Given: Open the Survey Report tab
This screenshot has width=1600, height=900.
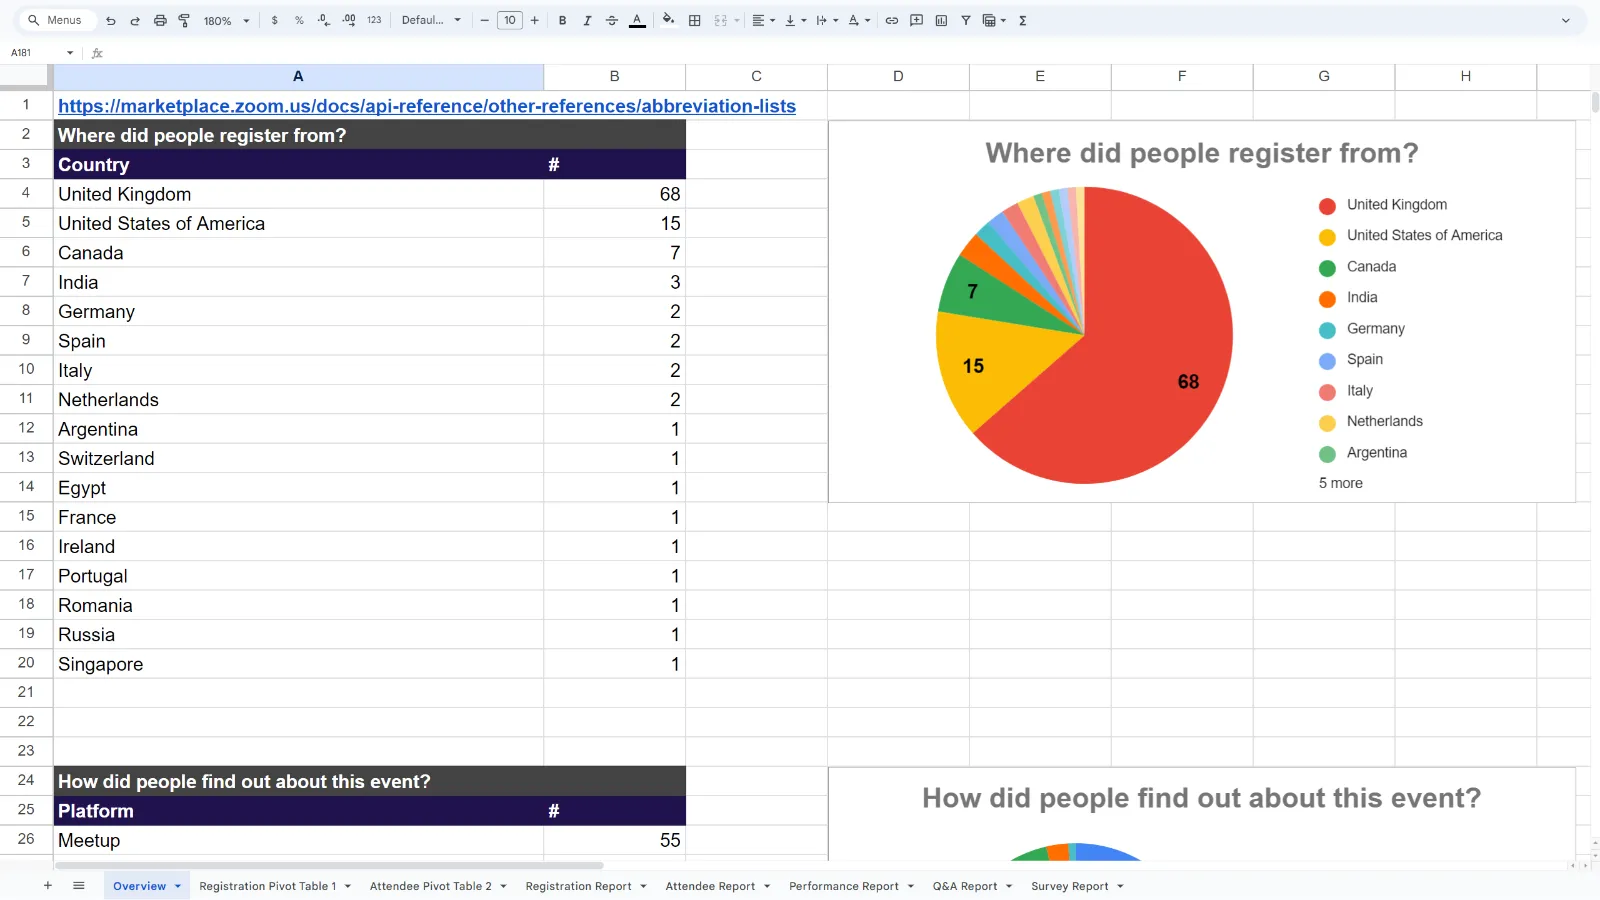Looking at the screenshot, I should pos(1069,886).
